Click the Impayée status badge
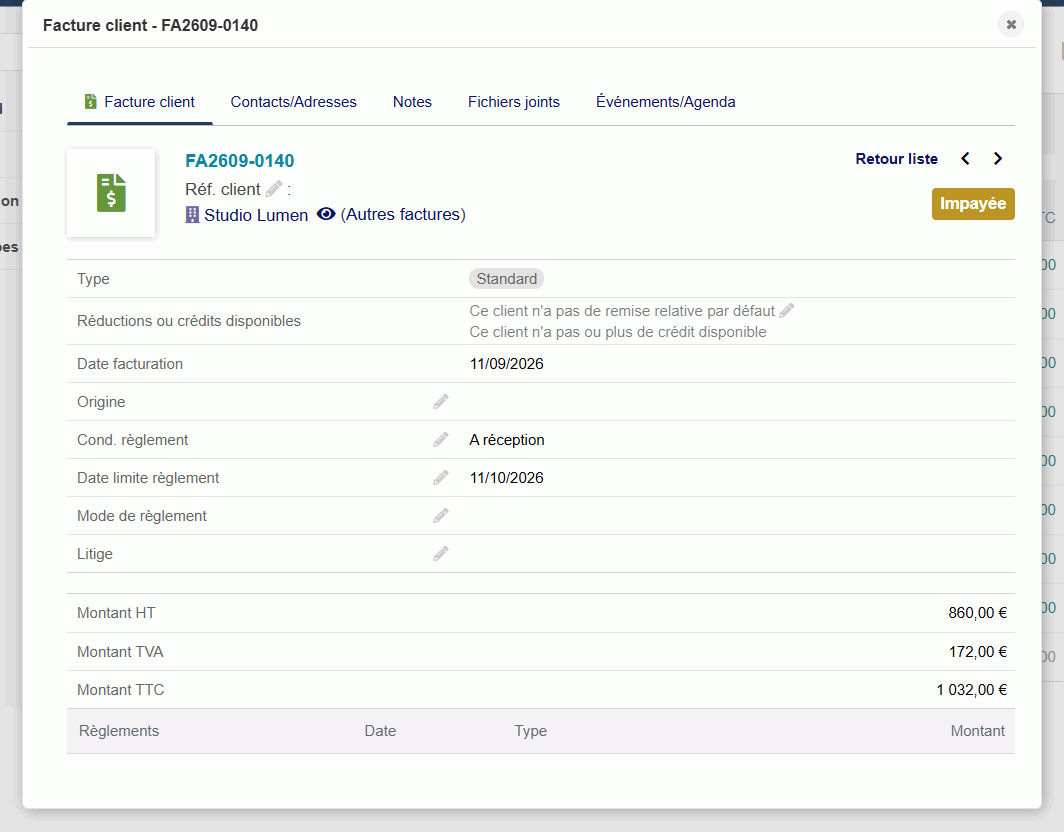This screenshot has width=1064, height=832. (973, 204)
